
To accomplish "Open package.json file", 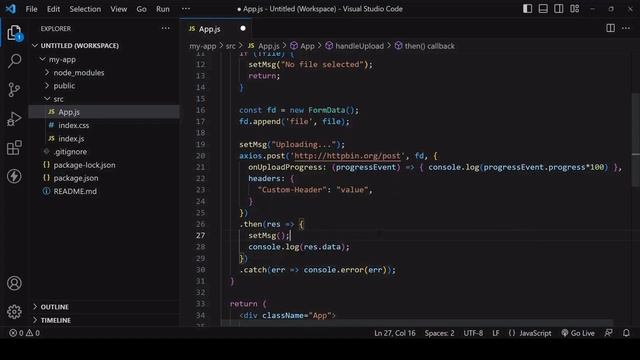I will click(x=76, y=178).
